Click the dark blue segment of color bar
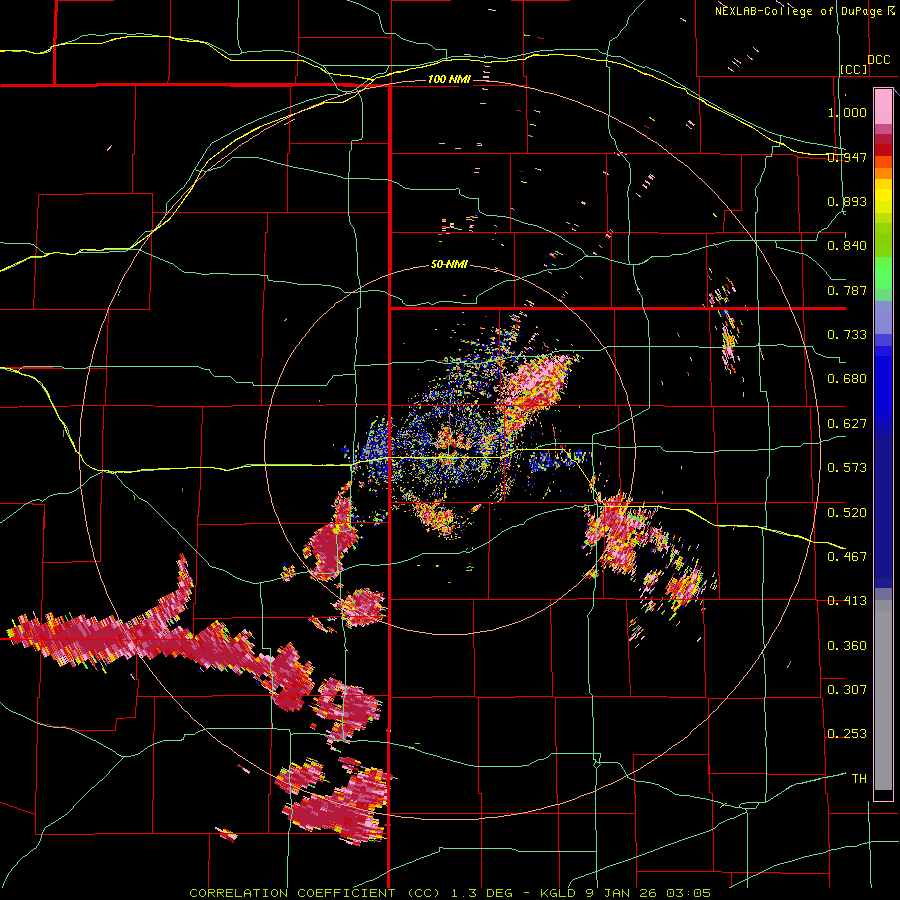This screenshot has height=900, width=900. [x=883, y=511]
